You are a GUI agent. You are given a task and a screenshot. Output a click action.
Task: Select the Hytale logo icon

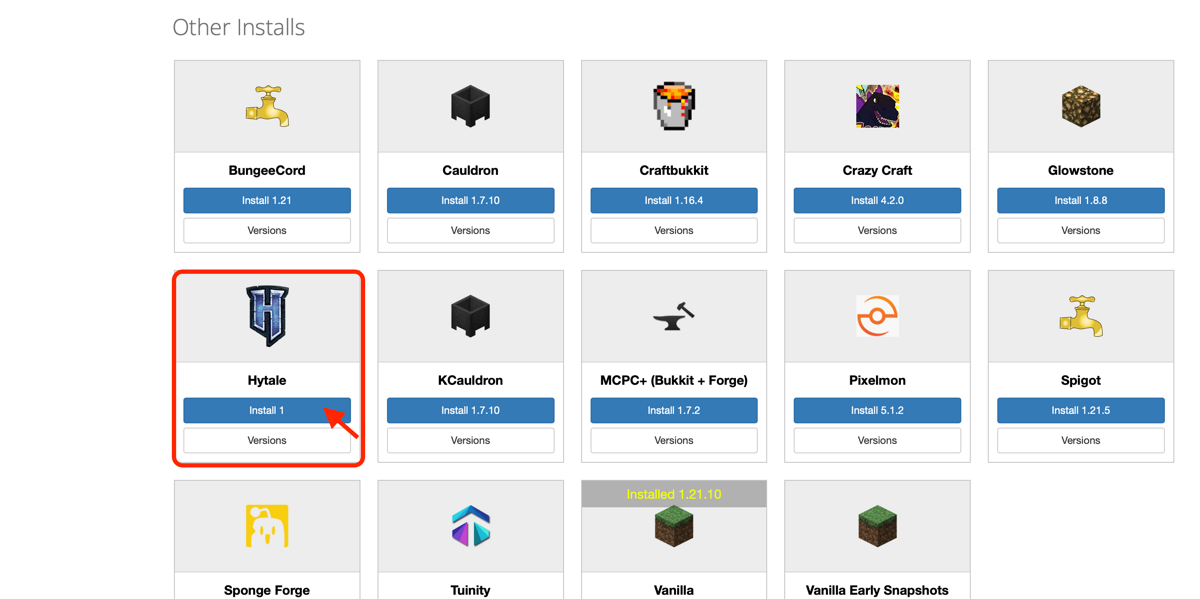[x=267, y=316]
